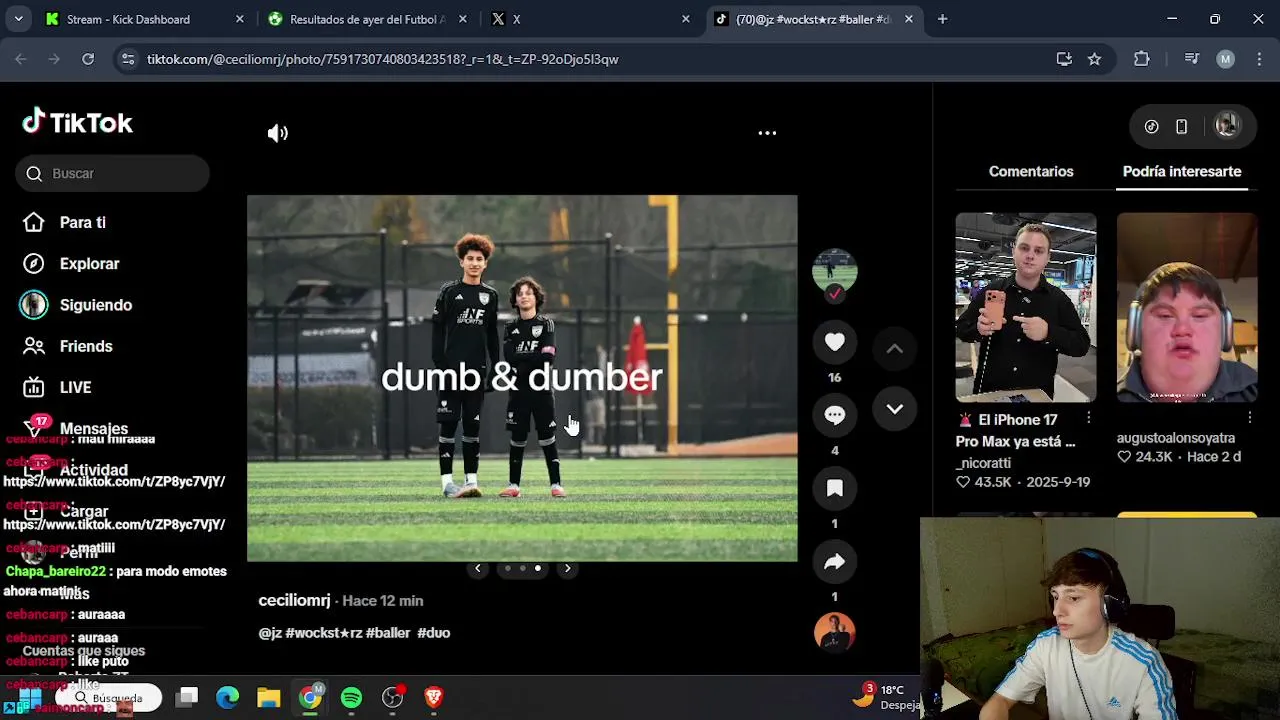The width and height of the screenshot is (1280, 720).
Task: Switch to the X tab
Action: coord(590,19)
